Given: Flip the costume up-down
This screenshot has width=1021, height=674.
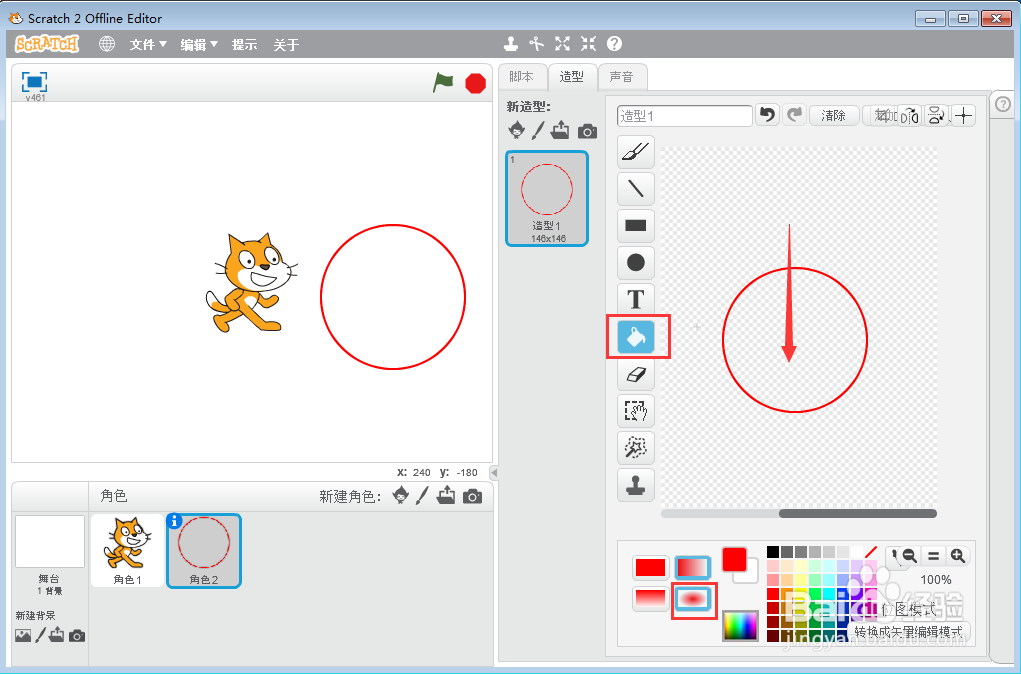Looking at the screenshot, I should click(936, 116).
